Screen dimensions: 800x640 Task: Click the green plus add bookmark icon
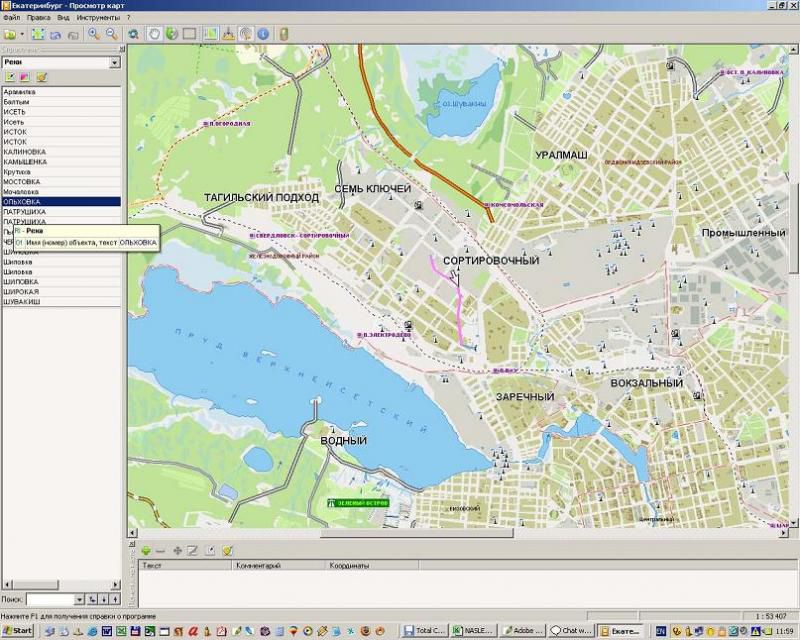(x=146, y=550)
